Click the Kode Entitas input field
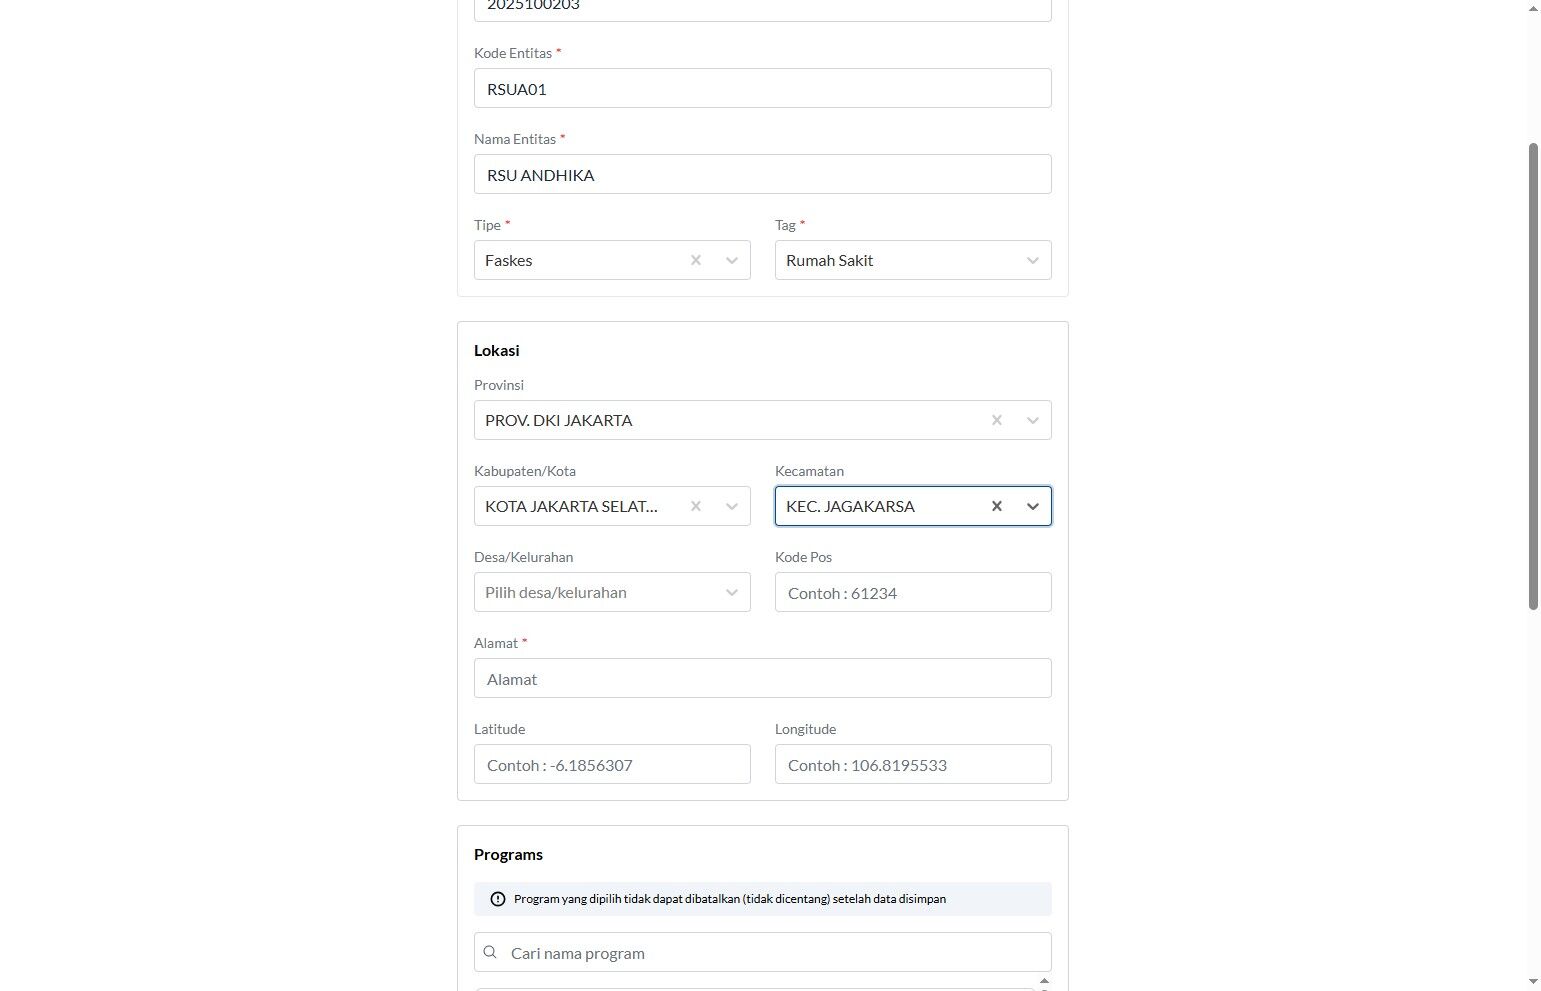Image resolution: width=1541 pixels, height=991 pixels. 762,88
